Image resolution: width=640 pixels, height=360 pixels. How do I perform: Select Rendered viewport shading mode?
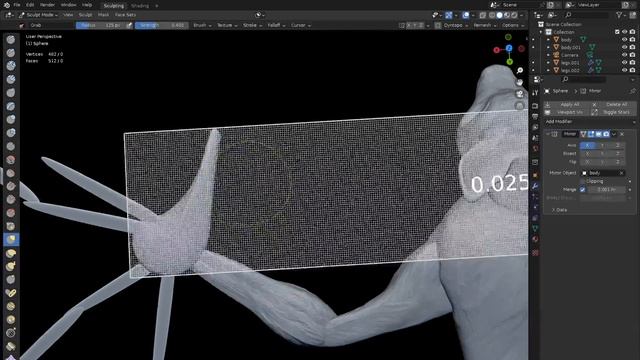pyautogui.click(x=514, y=15)
